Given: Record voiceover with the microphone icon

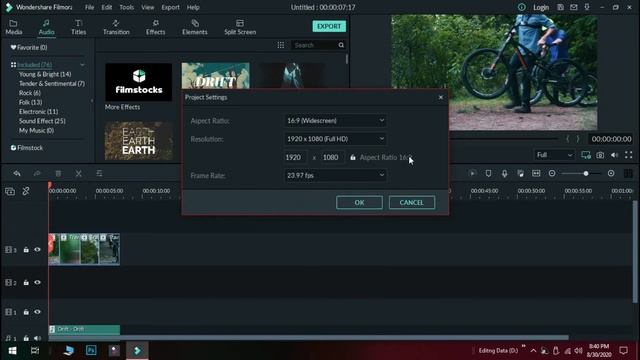Looking at the screenshot, I should [504, 173].
